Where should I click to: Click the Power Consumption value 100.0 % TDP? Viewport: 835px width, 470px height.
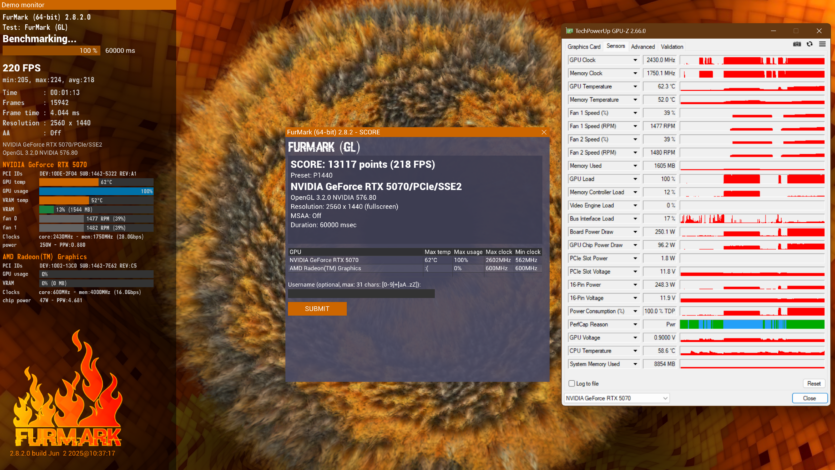point(660,311)
